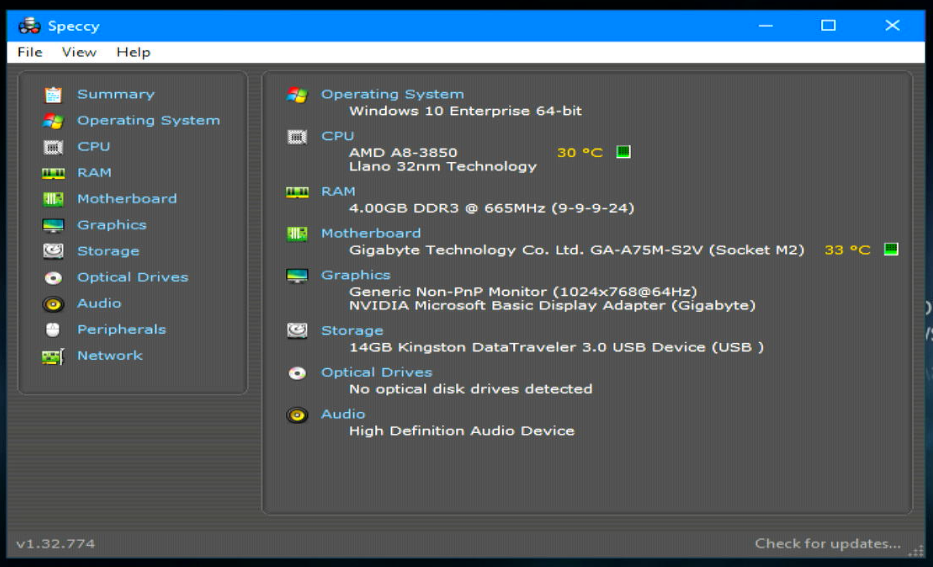The image size is (933, 567).
Task: Click the Audio speaker icon in summary panel
Action: (297, 415)
